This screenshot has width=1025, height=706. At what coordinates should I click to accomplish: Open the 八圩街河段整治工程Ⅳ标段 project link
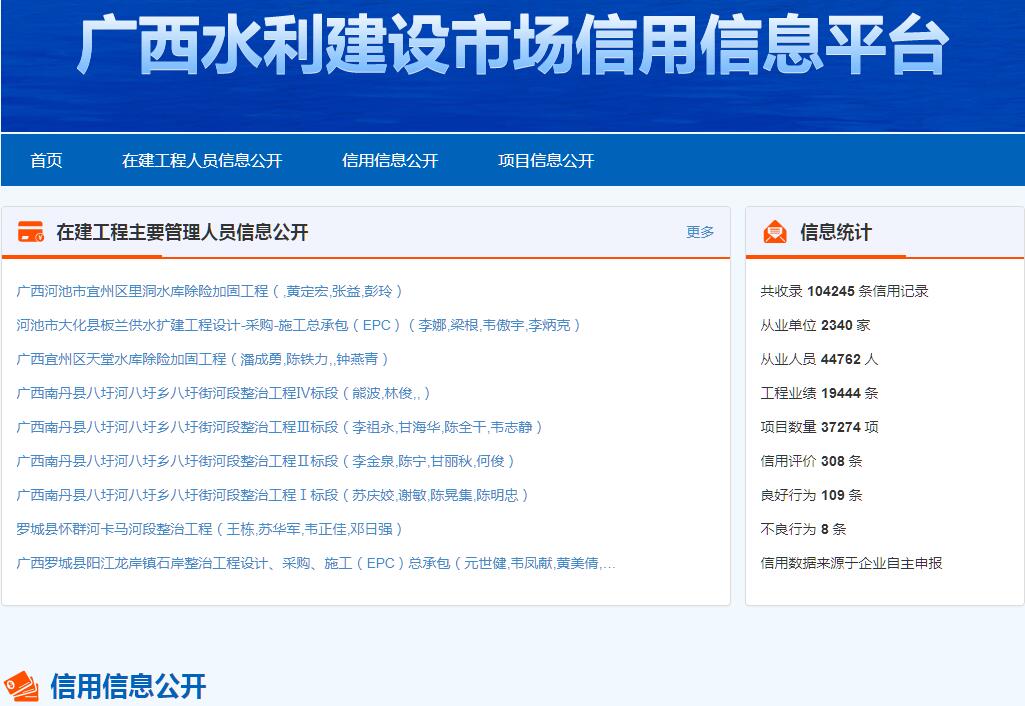224,393
